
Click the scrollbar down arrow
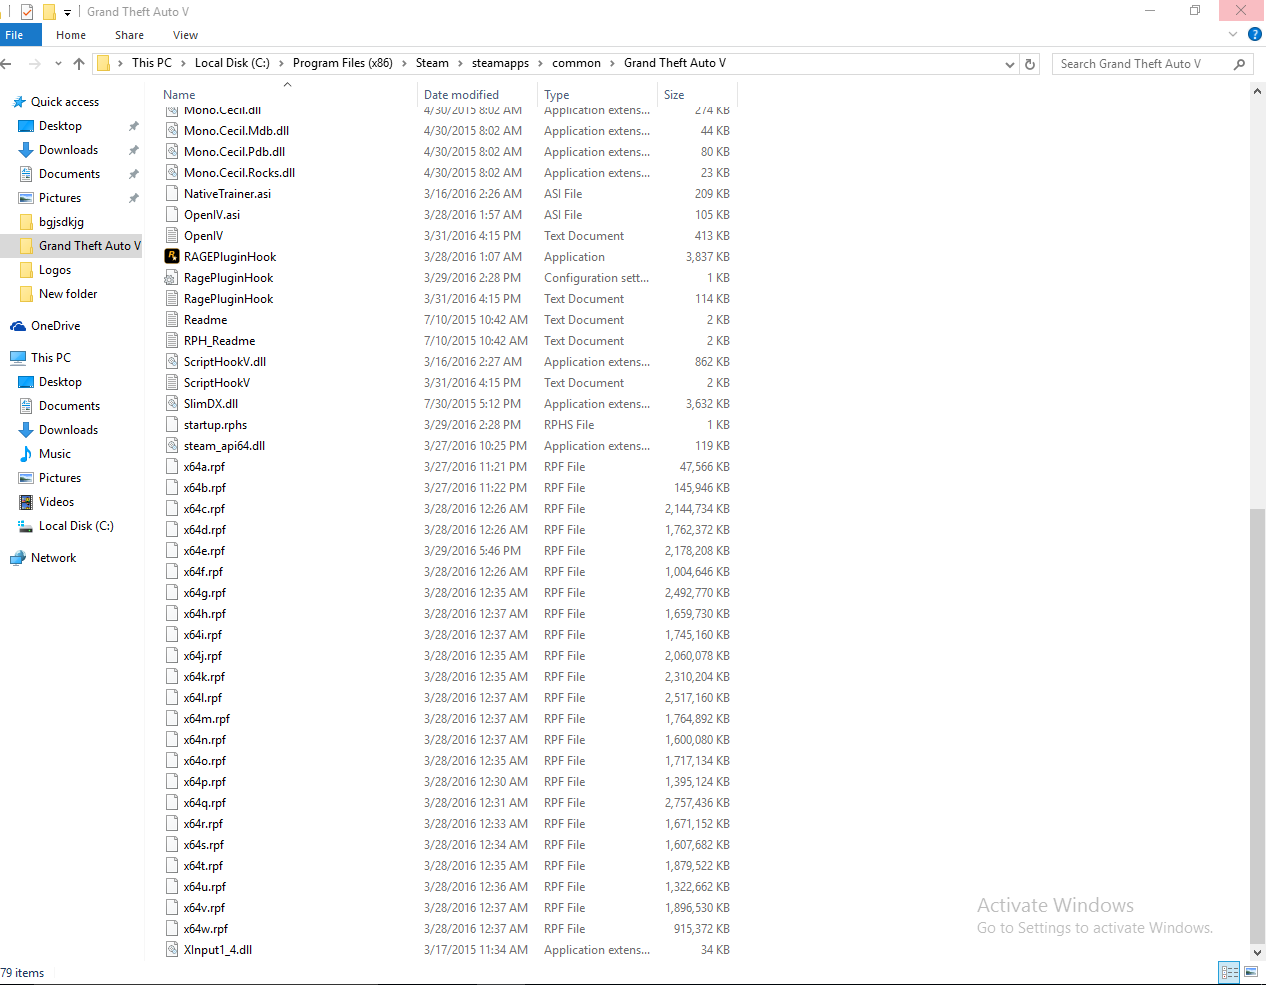1257,952
